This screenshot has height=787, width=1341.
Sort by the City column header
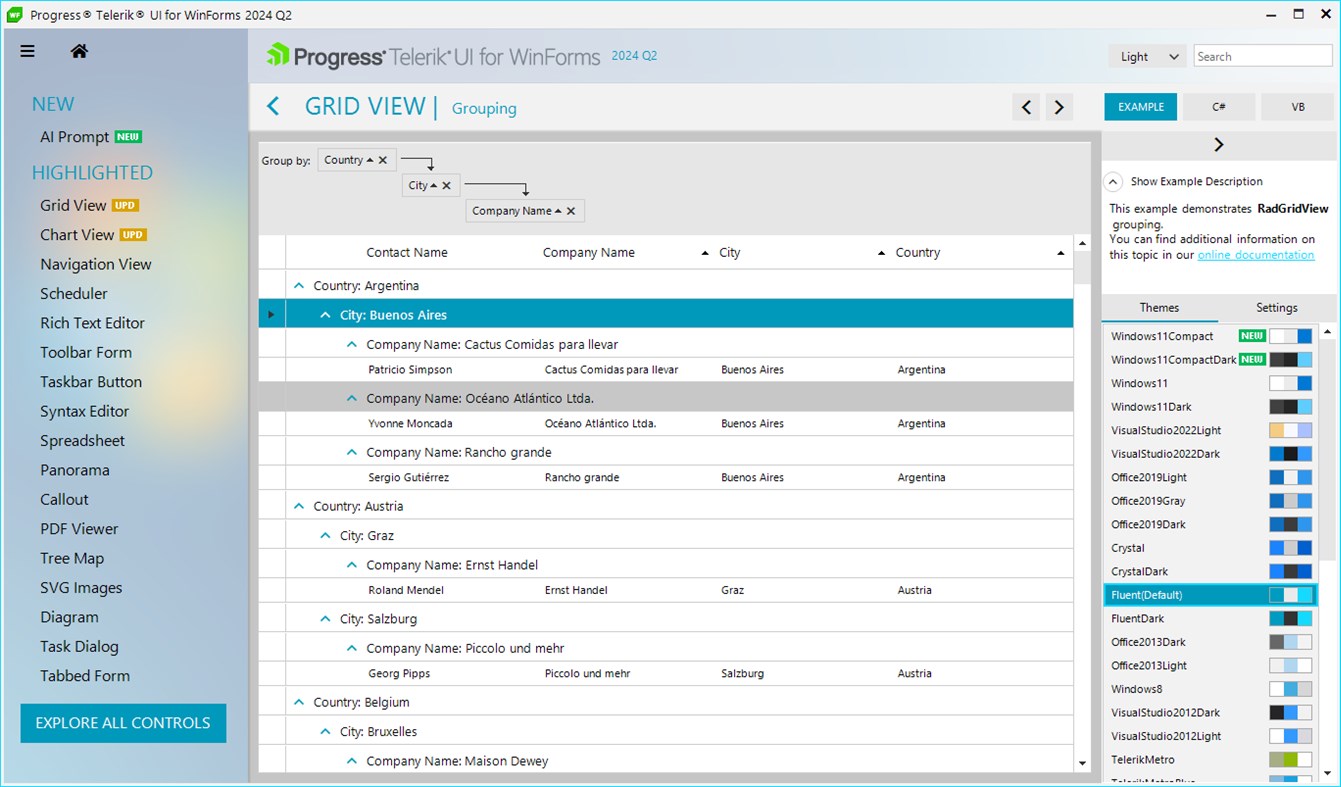point(802,253)
